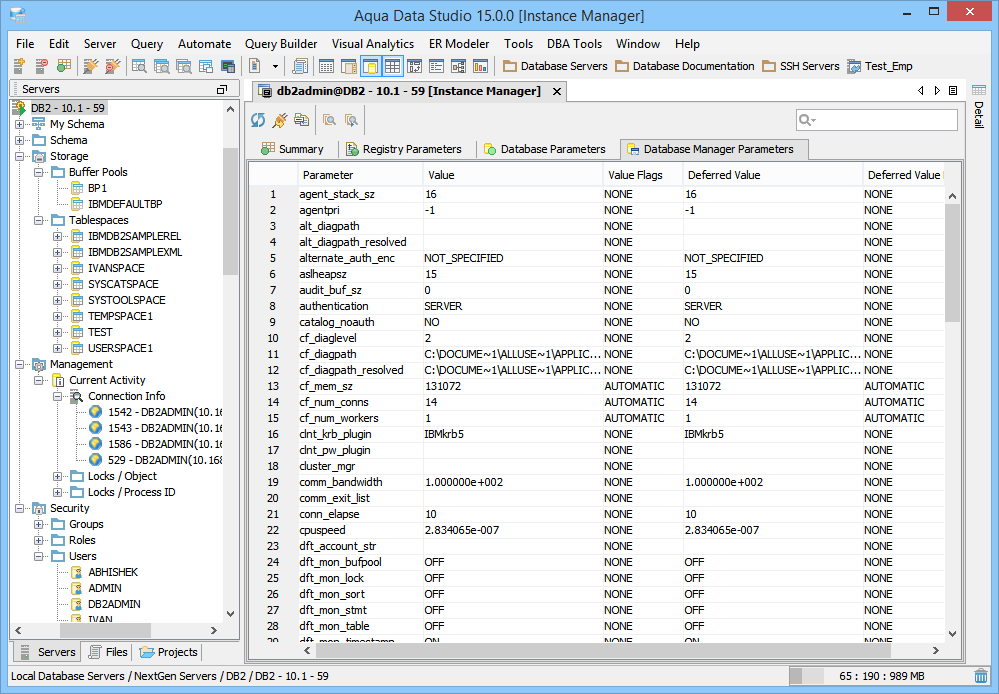Viewport: 999px width, 694px height.
Task: Open the search field magnifier dropdown
Action: [x=808, y=120]
